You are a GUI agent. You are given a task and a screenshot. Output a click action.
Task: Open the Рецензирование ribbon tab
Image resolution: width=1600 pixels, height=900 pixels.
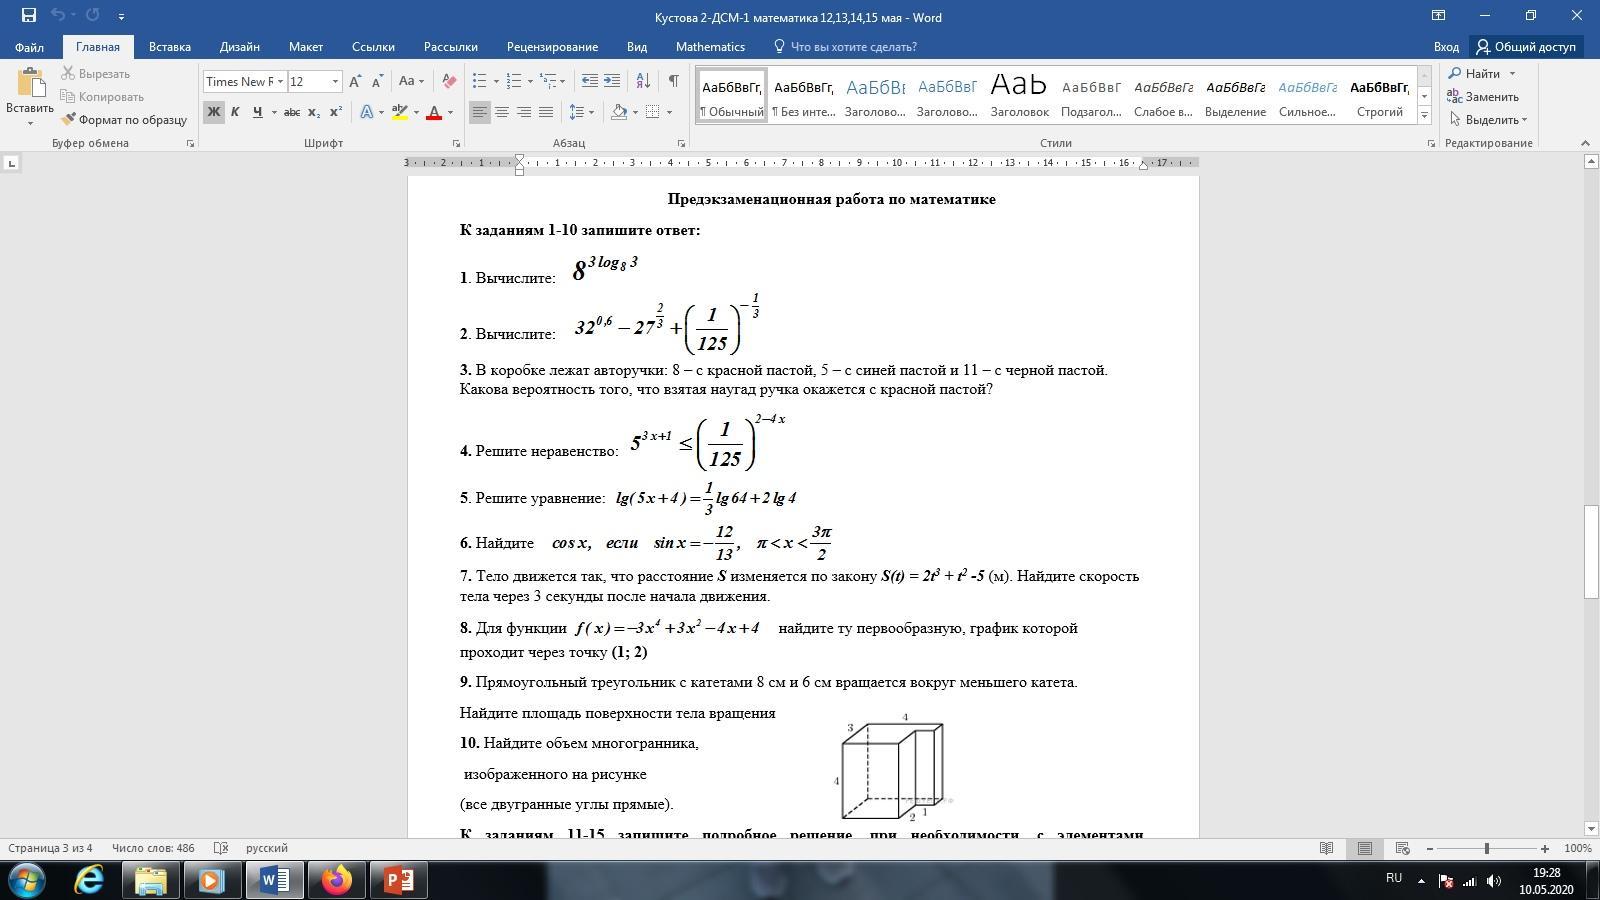click(552, 47)
